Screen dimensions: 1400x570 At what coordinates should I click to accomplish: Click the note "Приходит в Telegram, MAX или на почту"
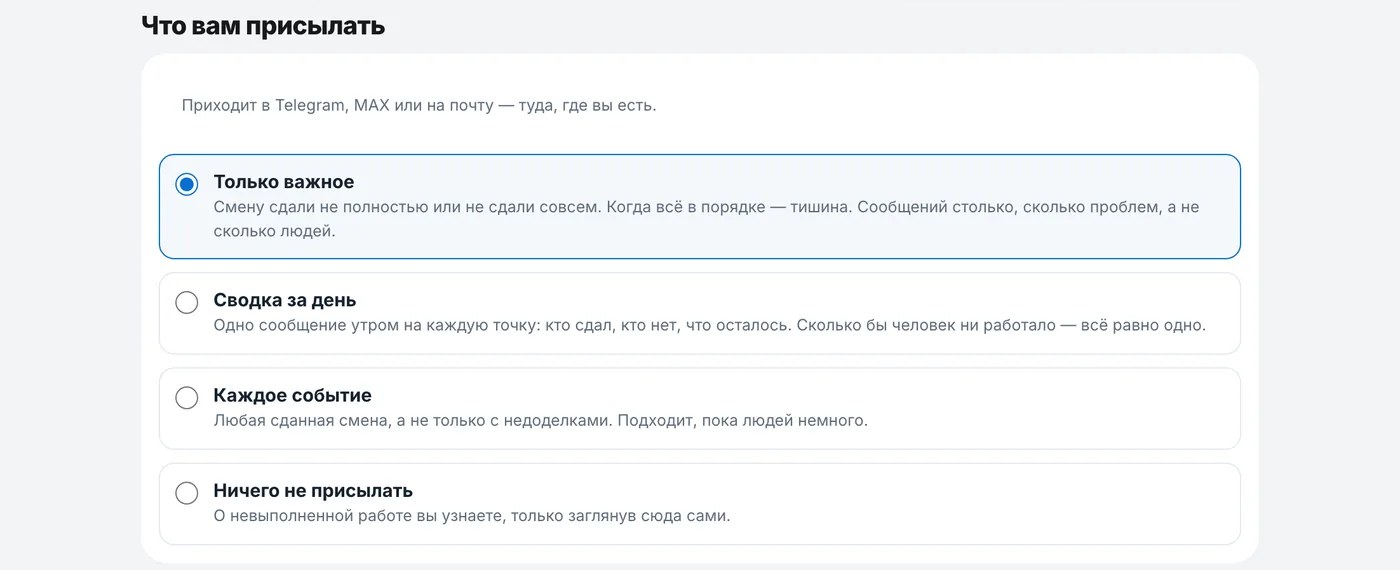[419, 105]
